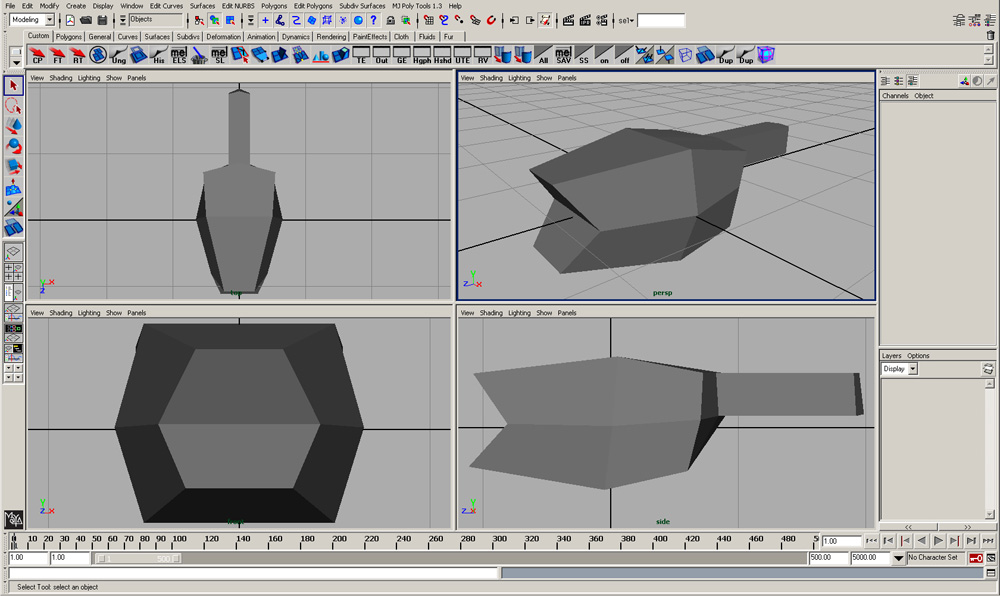This screenshot has width=1000, height=596.
Task: Toggle construction history on/off
Action: 545,20
